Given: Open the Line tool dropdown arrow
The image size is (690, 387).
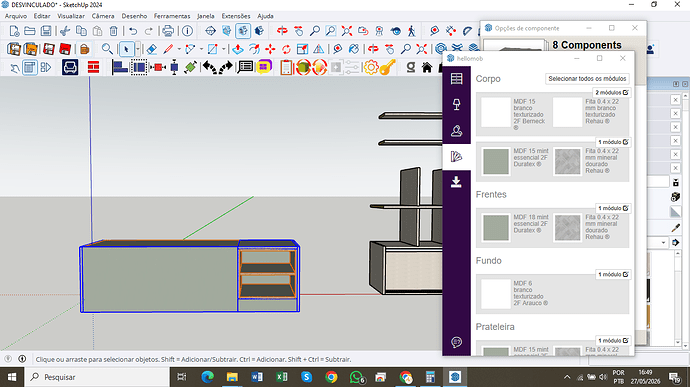Looking at the screenshot, I should click(x=179, y=49).
